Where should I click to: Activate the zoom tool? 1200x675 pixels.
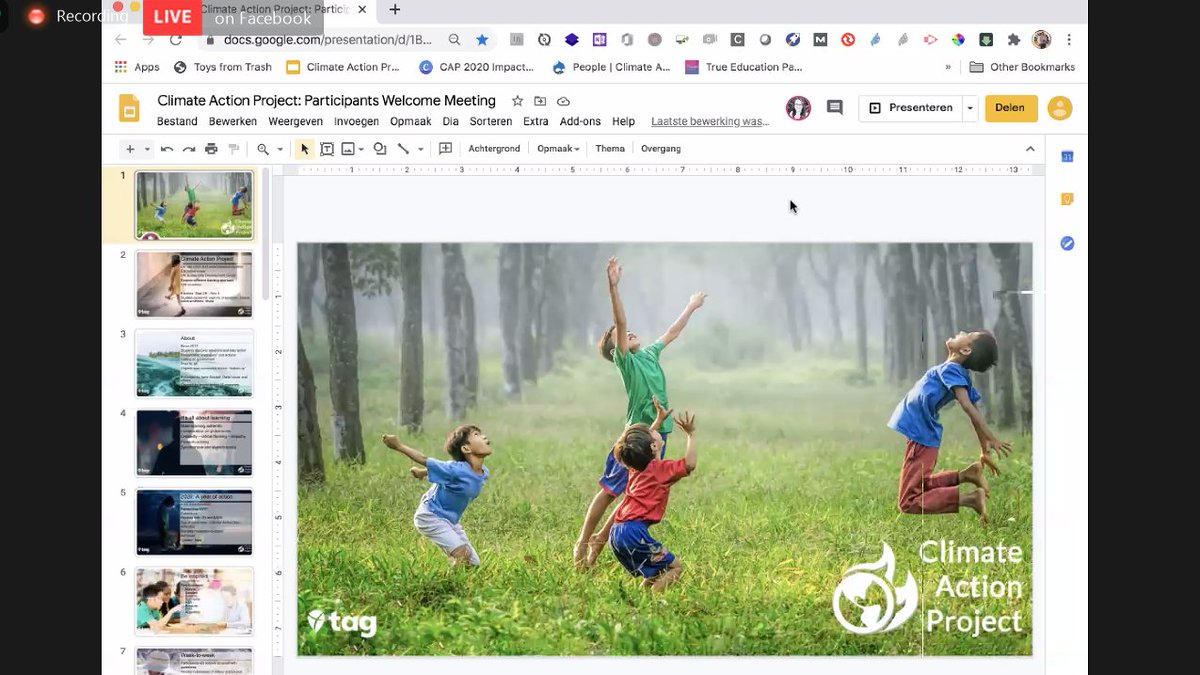pyautogui.click(x=262, y=148)
